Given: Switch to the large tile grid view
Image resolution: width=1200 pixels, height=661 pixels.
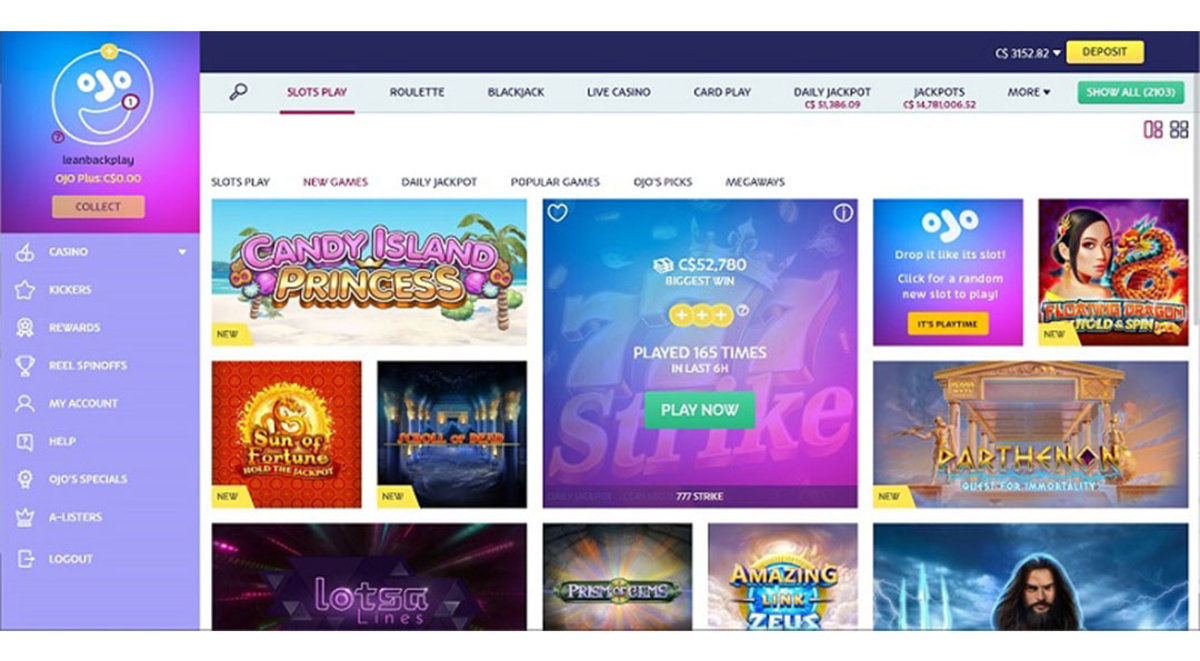Looking at the screenshot, I should [x=1153, y=129].
